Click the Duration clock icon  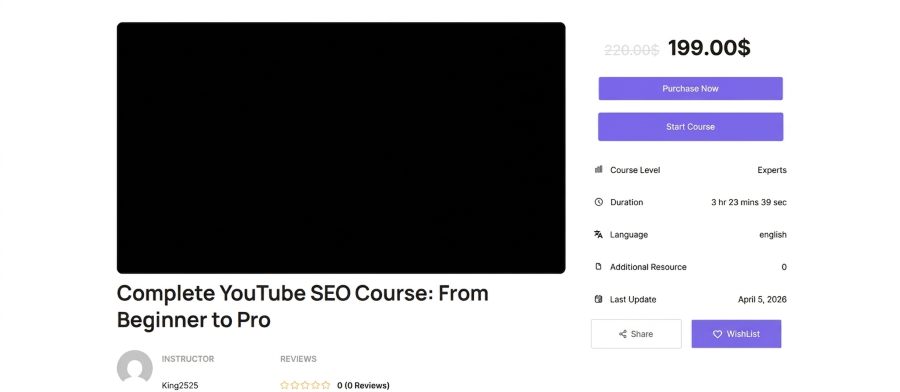pos(599,202)
